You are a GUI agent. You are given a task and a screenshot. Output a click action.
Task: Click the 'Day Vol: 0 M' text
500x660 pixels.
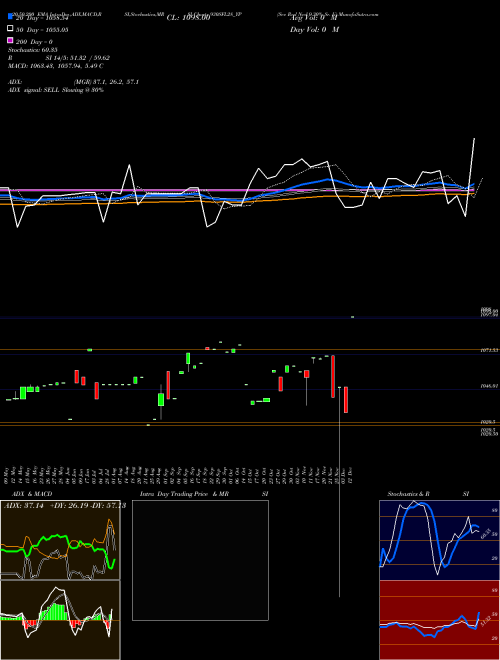click(314, 29)
